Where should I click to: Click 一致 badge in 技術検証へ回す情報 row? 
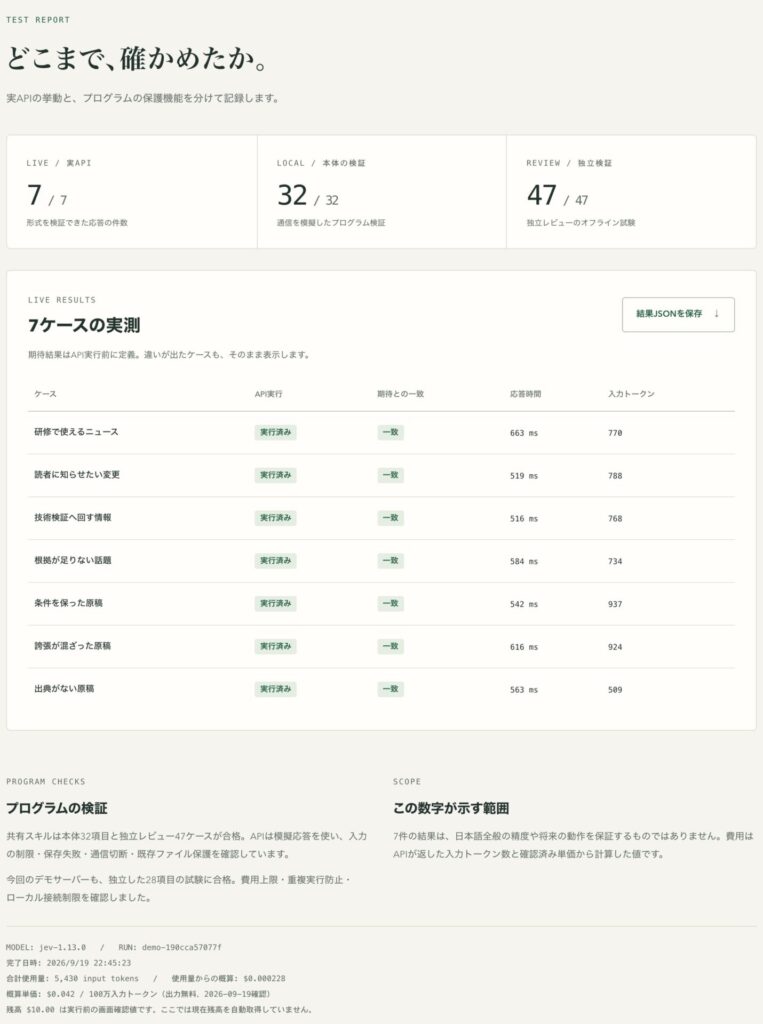[x=390, y=518]
